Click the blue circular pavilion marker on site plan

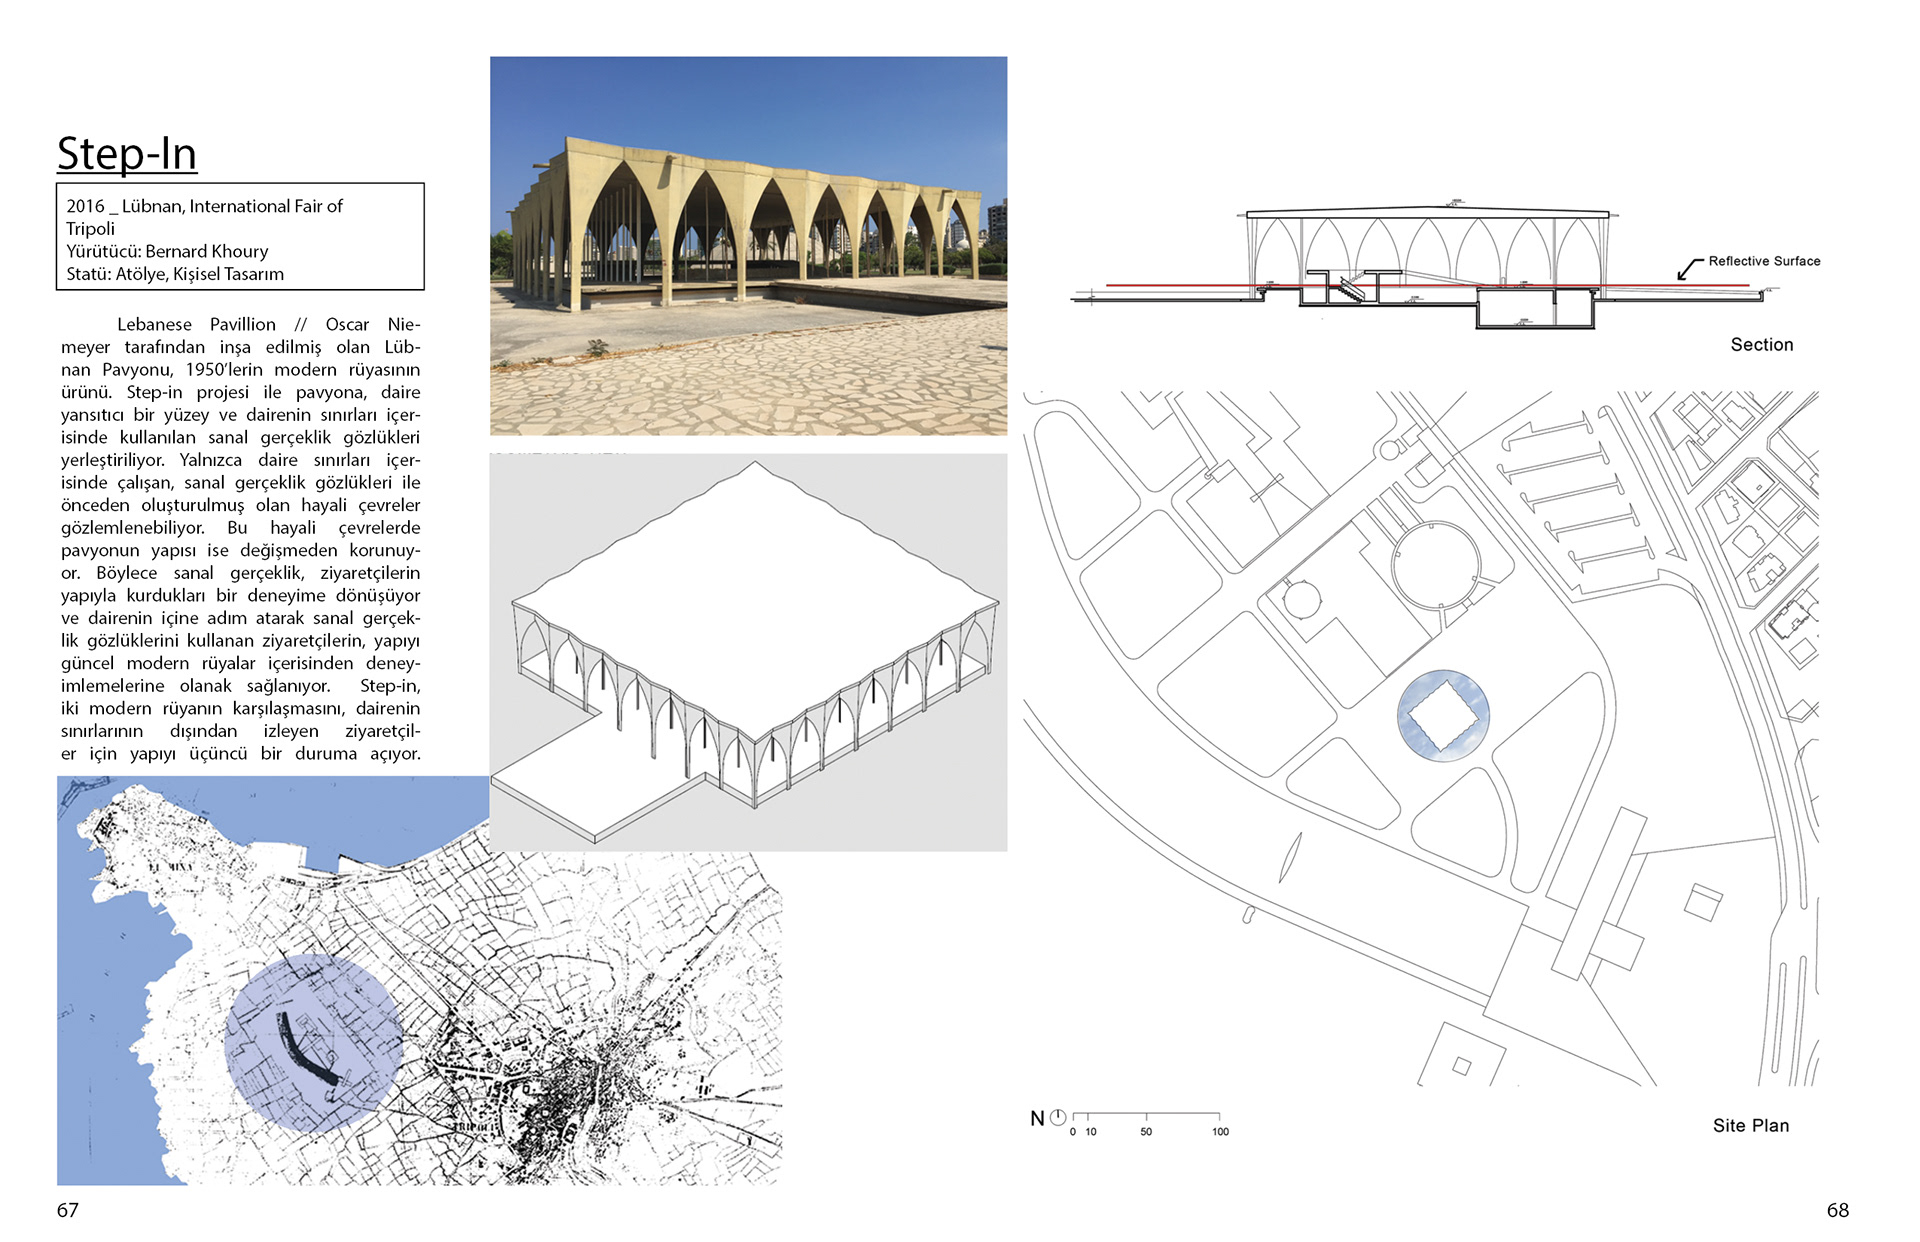tap(1442, 716)
